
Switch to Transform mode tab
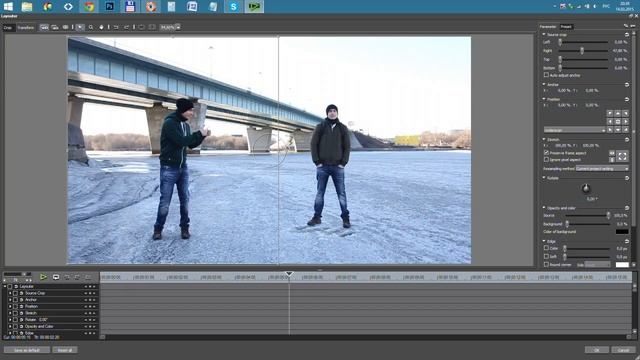click(26, 27)
